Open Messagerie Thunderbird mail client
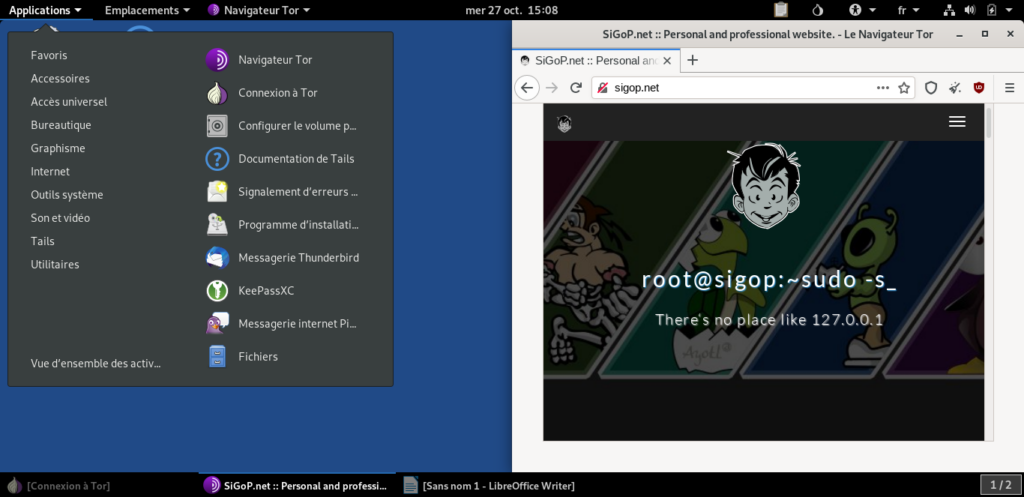The image size is (1024, 497). [x=297, y=258]
